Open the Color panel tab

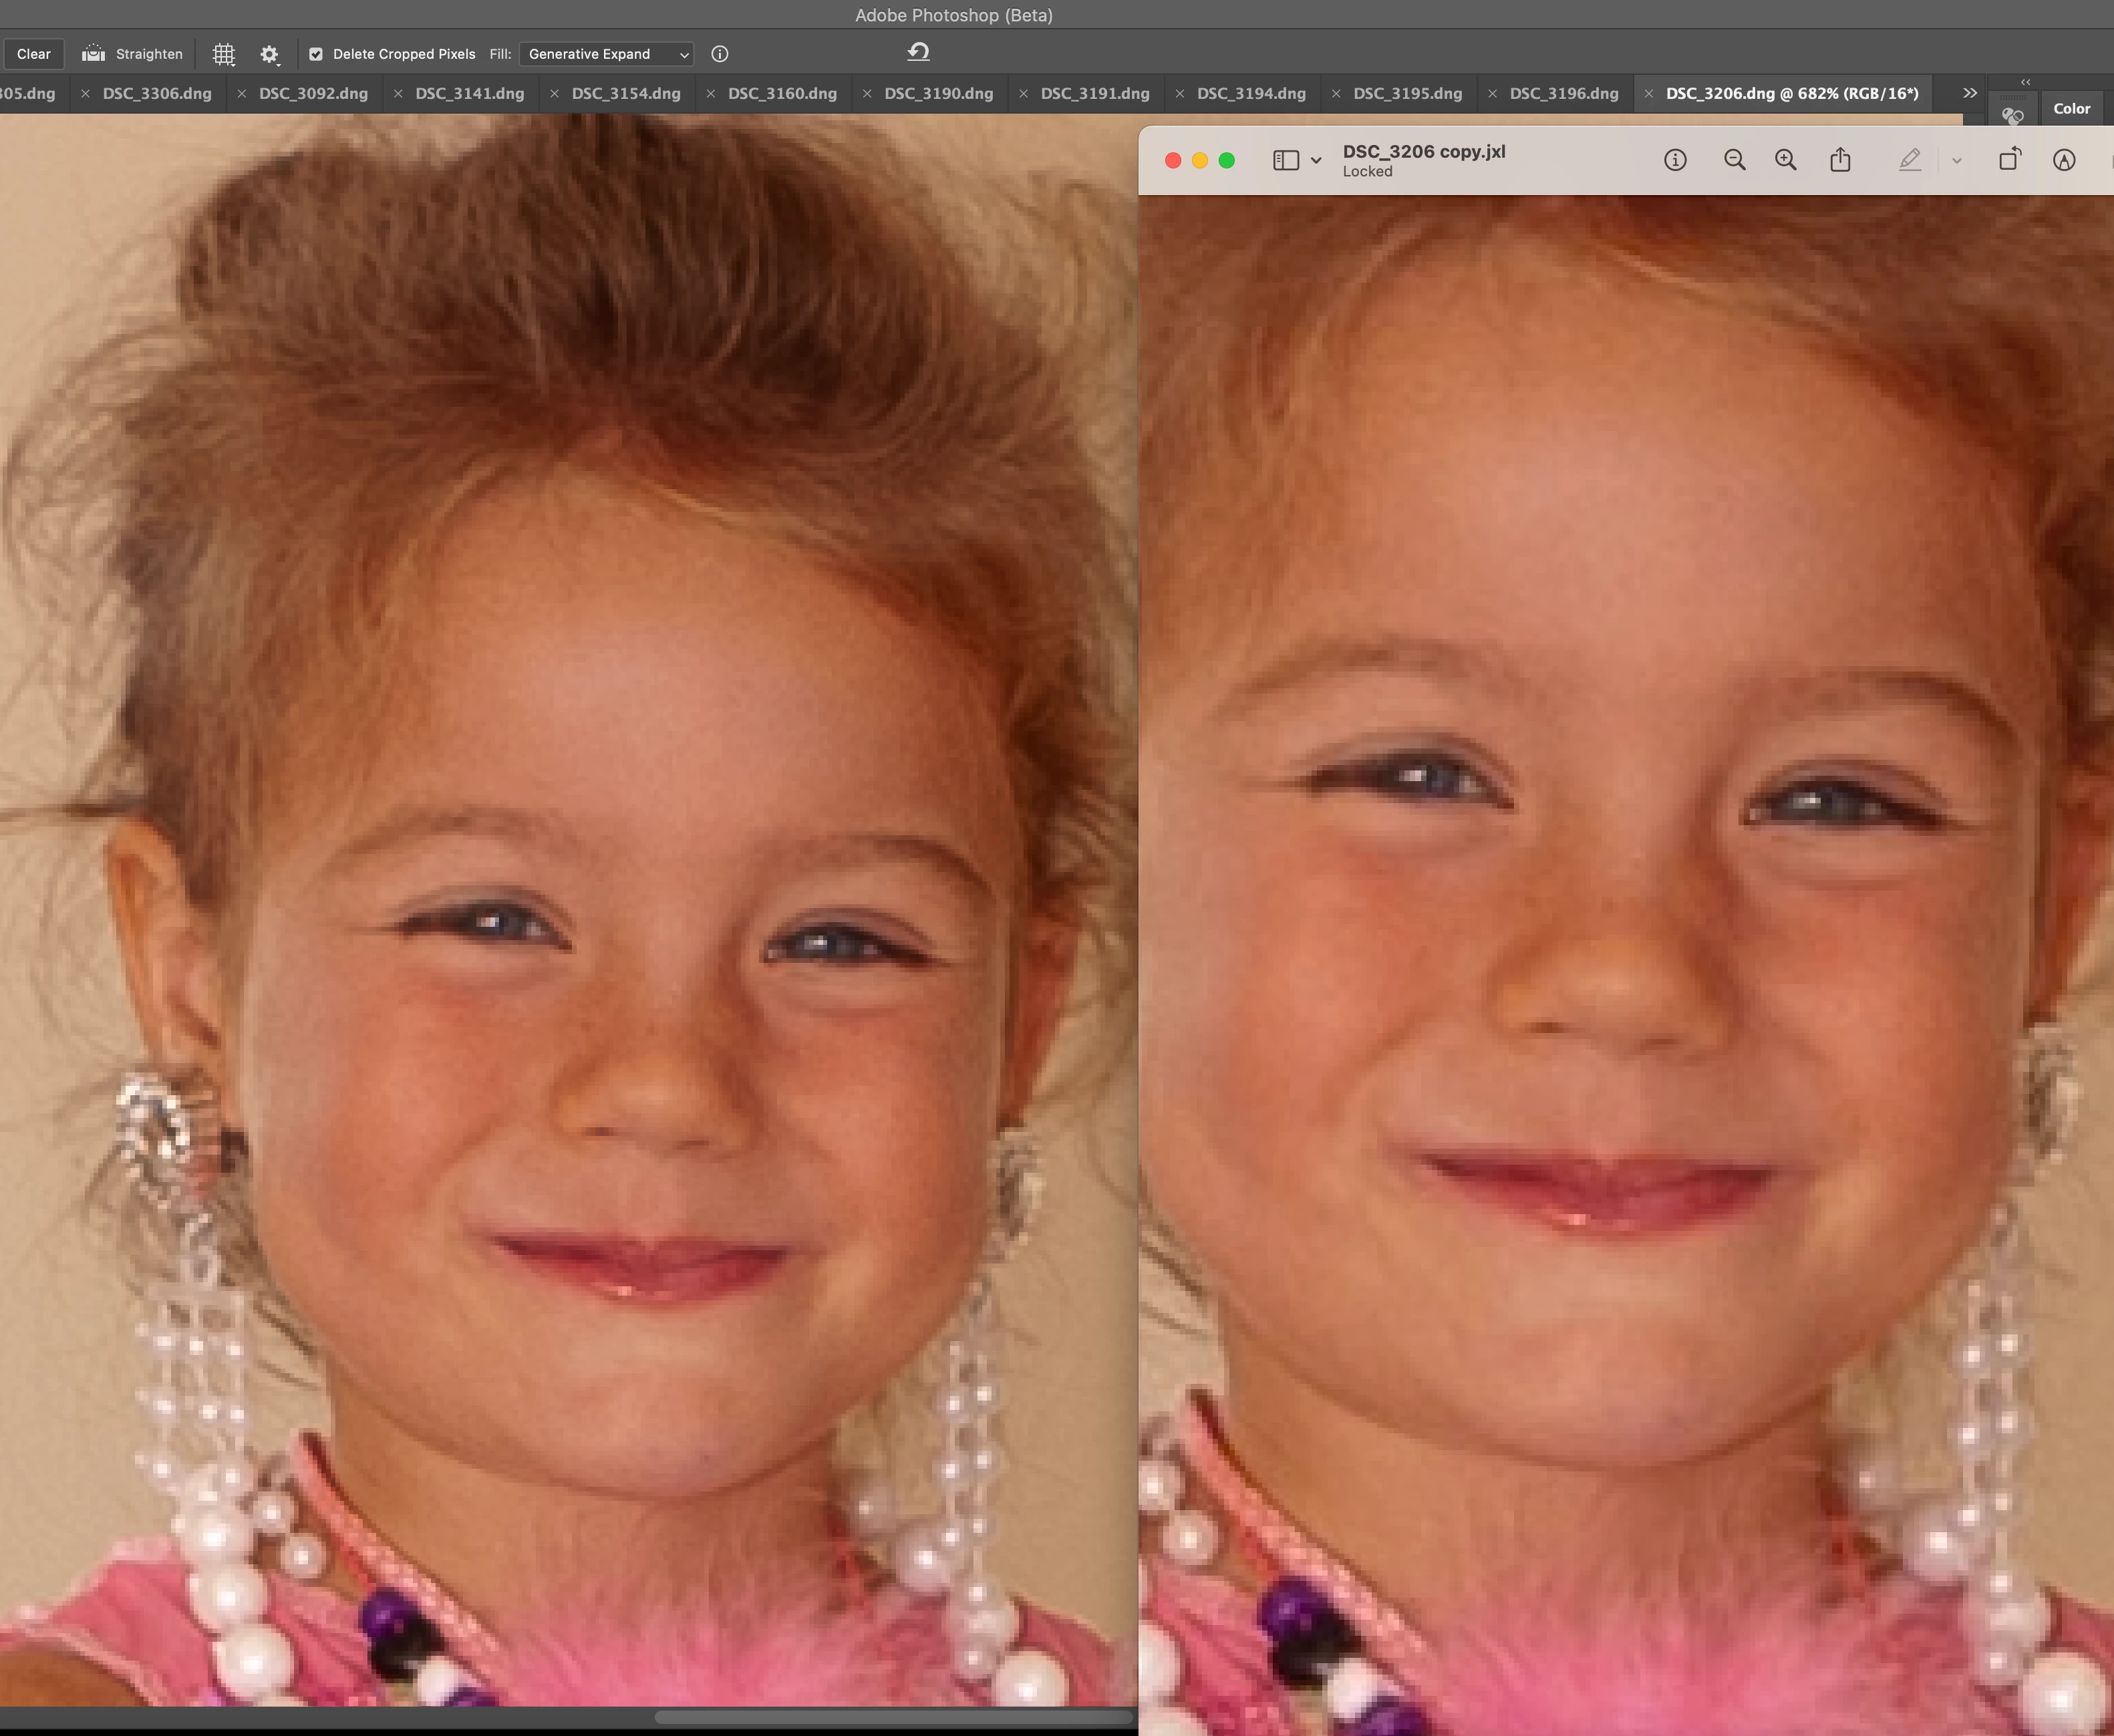2071,108
